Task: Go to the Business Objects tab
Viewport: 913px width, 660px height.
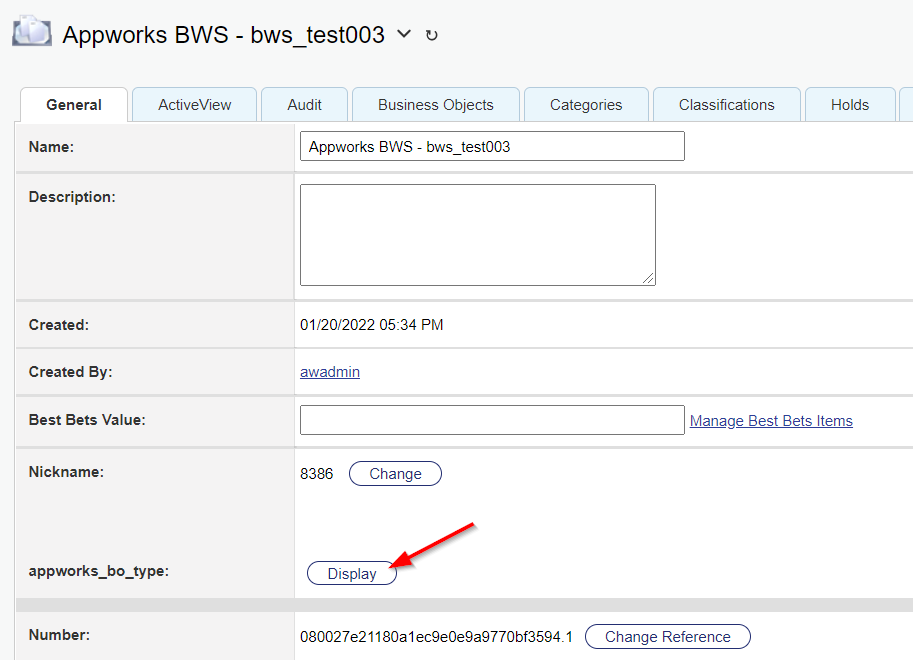Action: coord(435,105)
